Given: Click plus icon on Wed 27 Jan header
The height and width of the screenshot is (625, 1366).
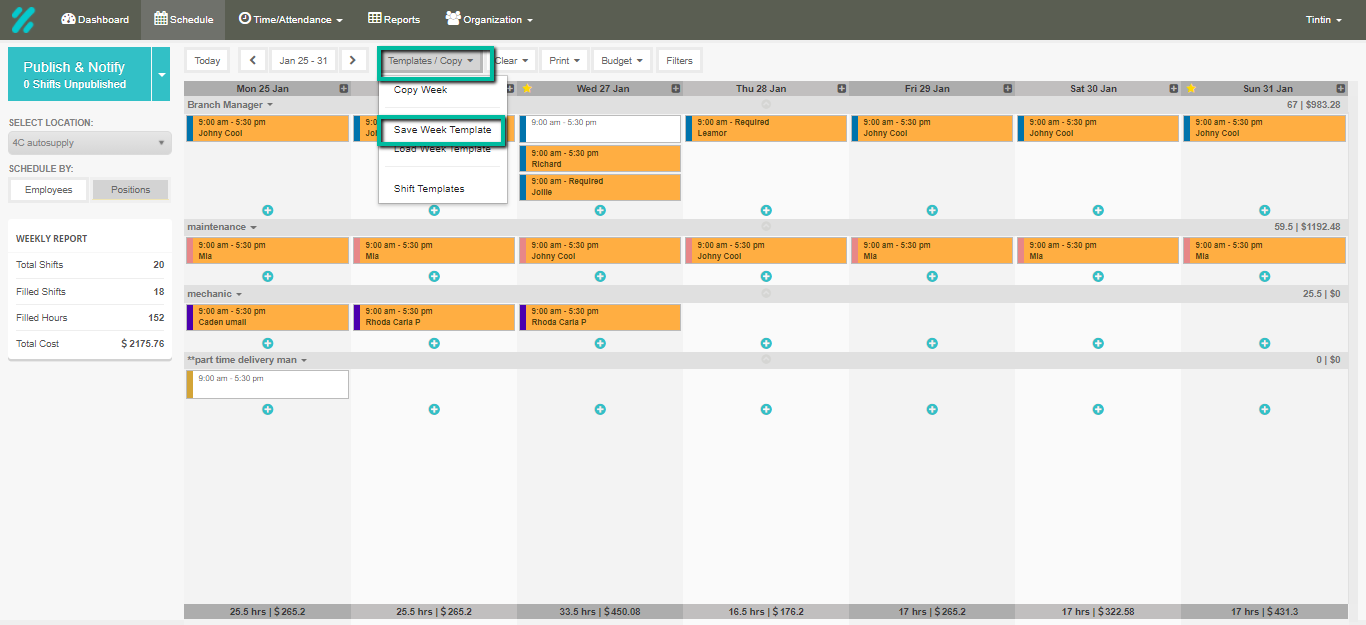Looking at the screenshot, I should (675, 88).
